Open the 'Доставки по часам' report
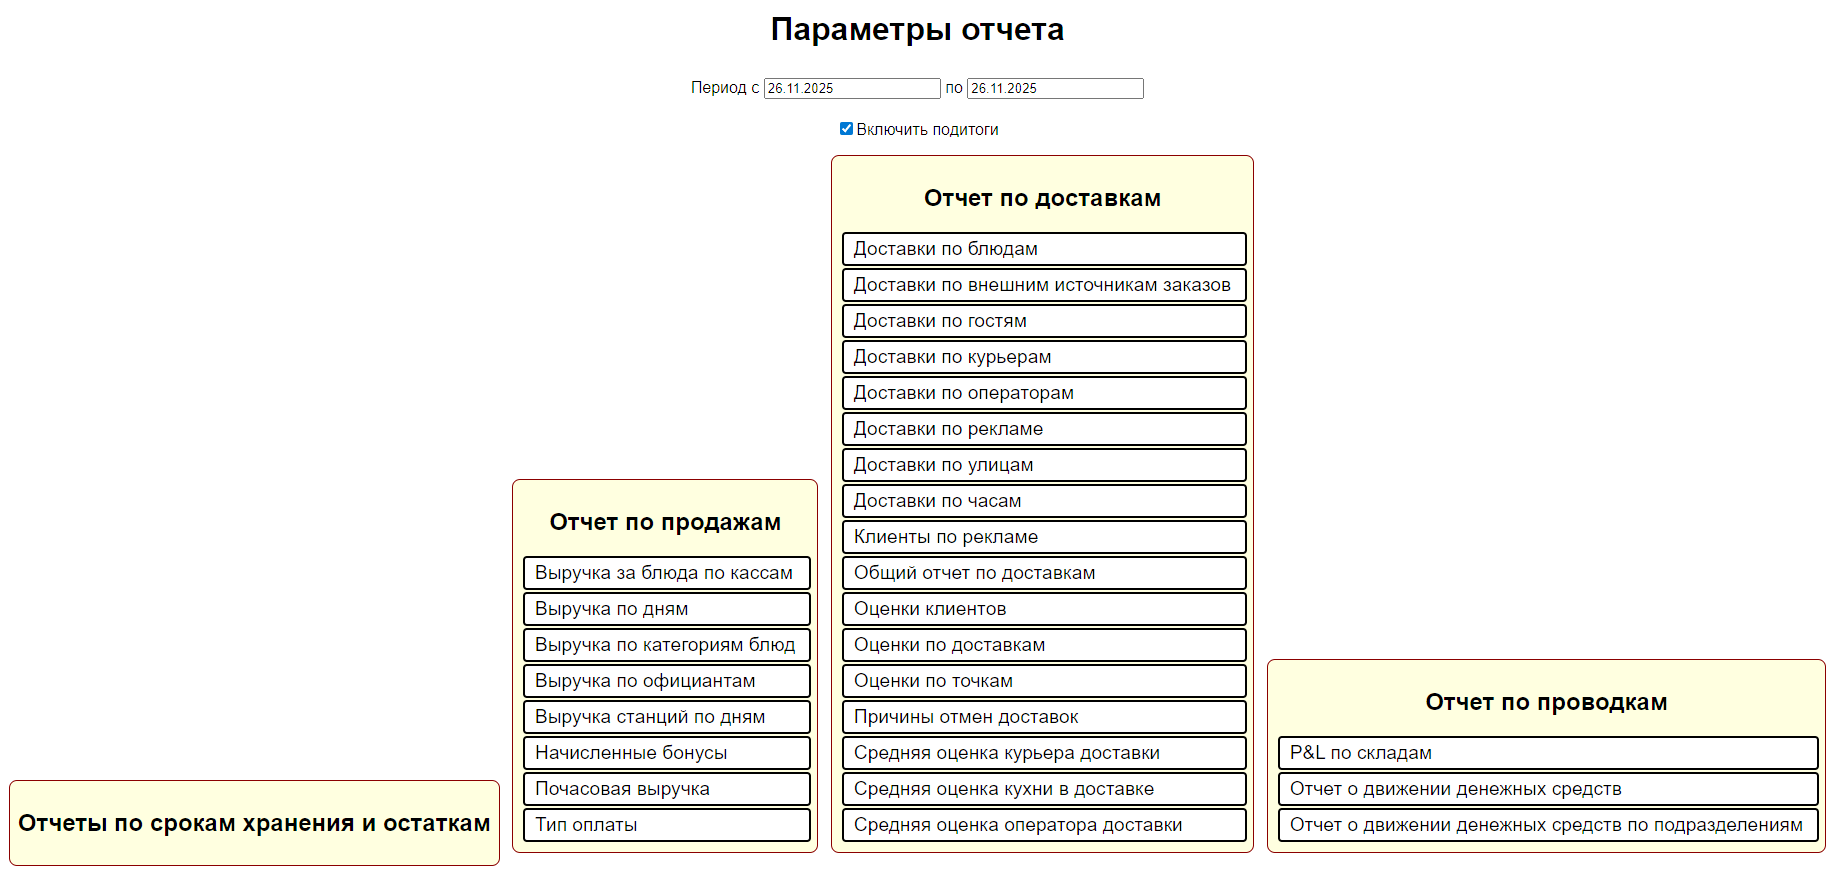Image resolution: width=1830 pixels, height=882 pixels. point(1043,501)
